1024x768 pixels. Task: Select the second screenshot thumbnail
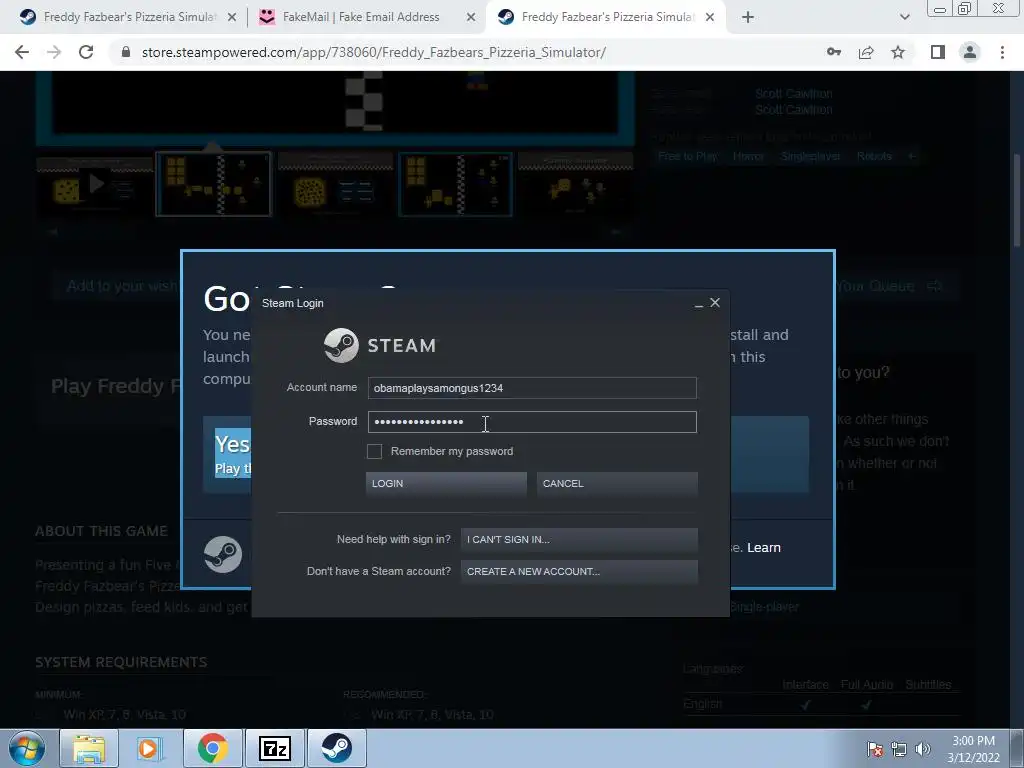pyautogui.click(x=214, y=185)
